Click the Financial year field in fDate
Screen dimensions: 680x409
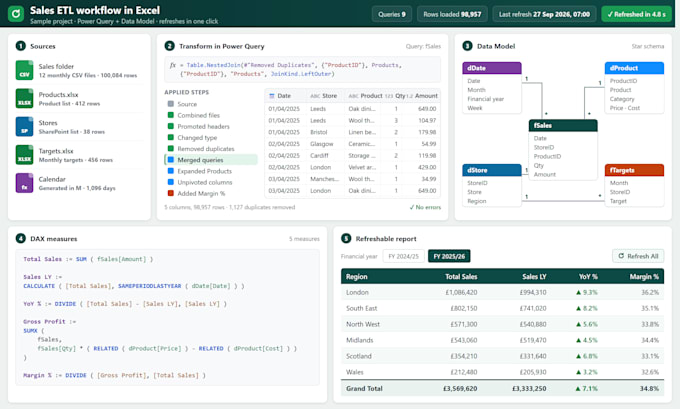tap(485, 99)
